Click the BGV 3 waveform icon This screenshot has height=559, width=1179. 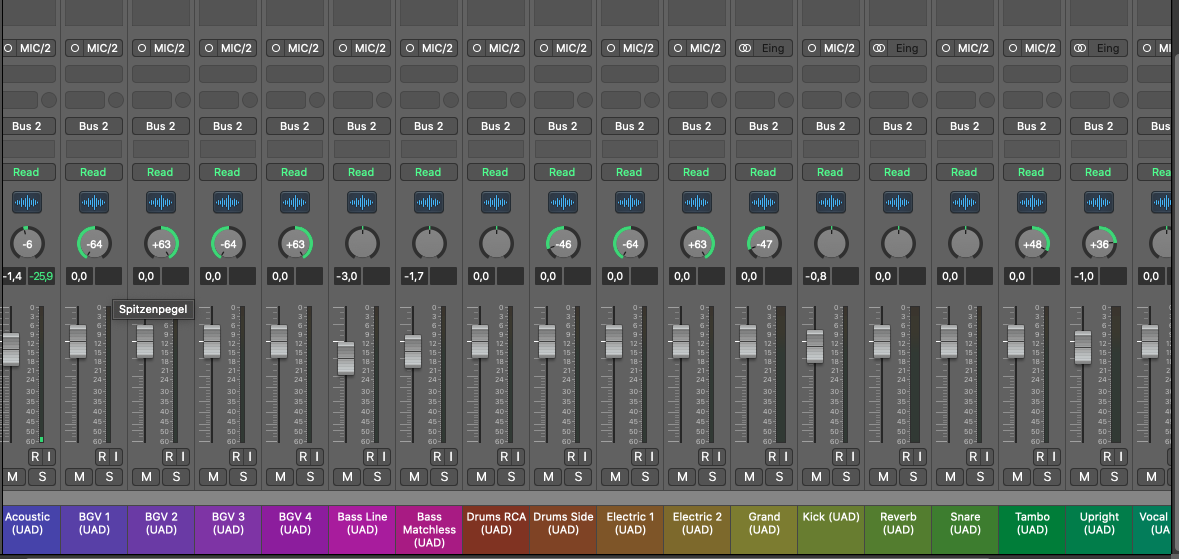[228, 203]
